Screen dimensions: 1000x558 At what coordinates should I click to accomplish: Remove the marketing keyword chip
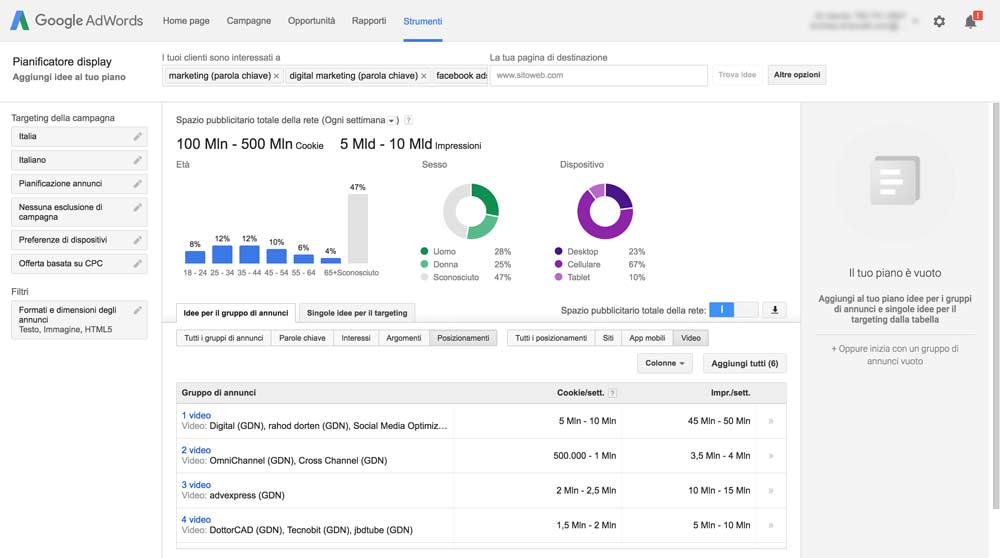coord(276,76)
